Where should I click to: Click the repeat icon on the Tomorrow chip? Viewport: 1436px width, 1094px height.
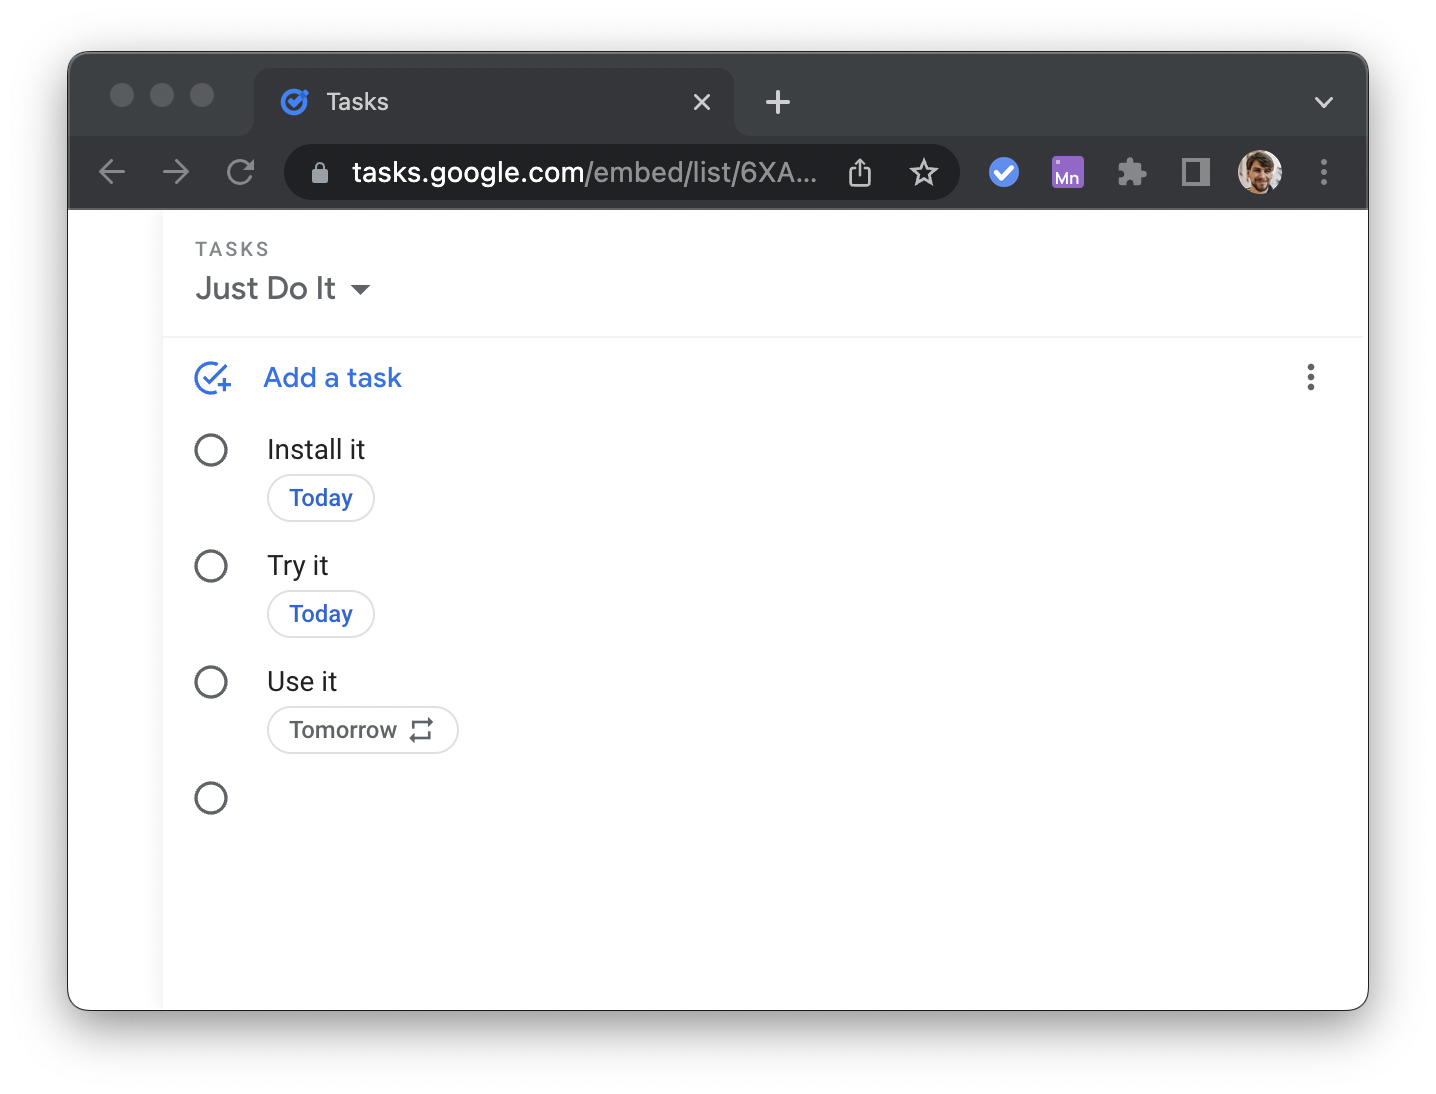coord(421,730)
